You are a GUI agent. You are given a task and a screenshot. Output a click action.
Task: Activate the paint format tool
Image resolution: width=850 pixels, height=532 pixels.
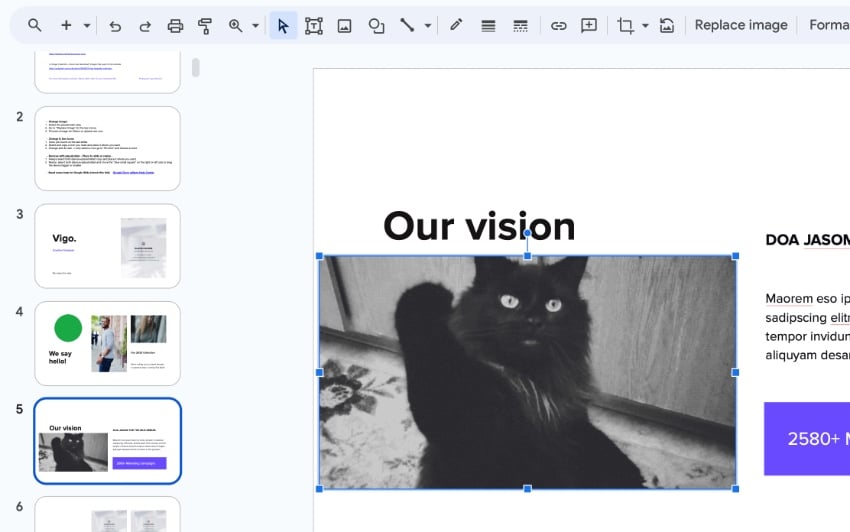[x=206, y=25]
